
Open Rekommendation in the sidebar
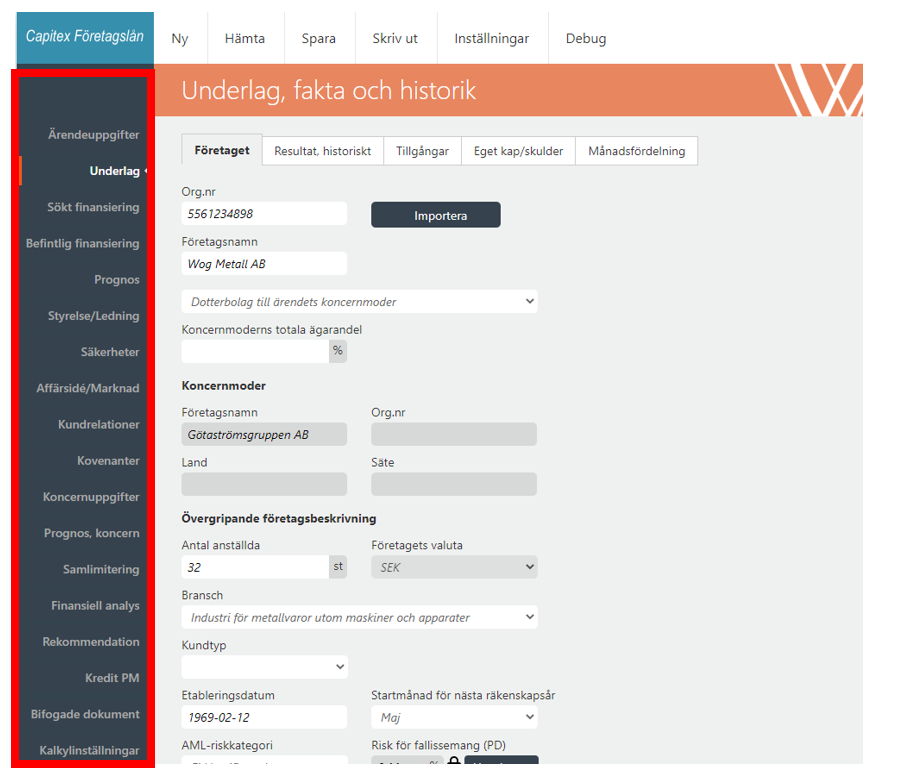pos(90,642)
